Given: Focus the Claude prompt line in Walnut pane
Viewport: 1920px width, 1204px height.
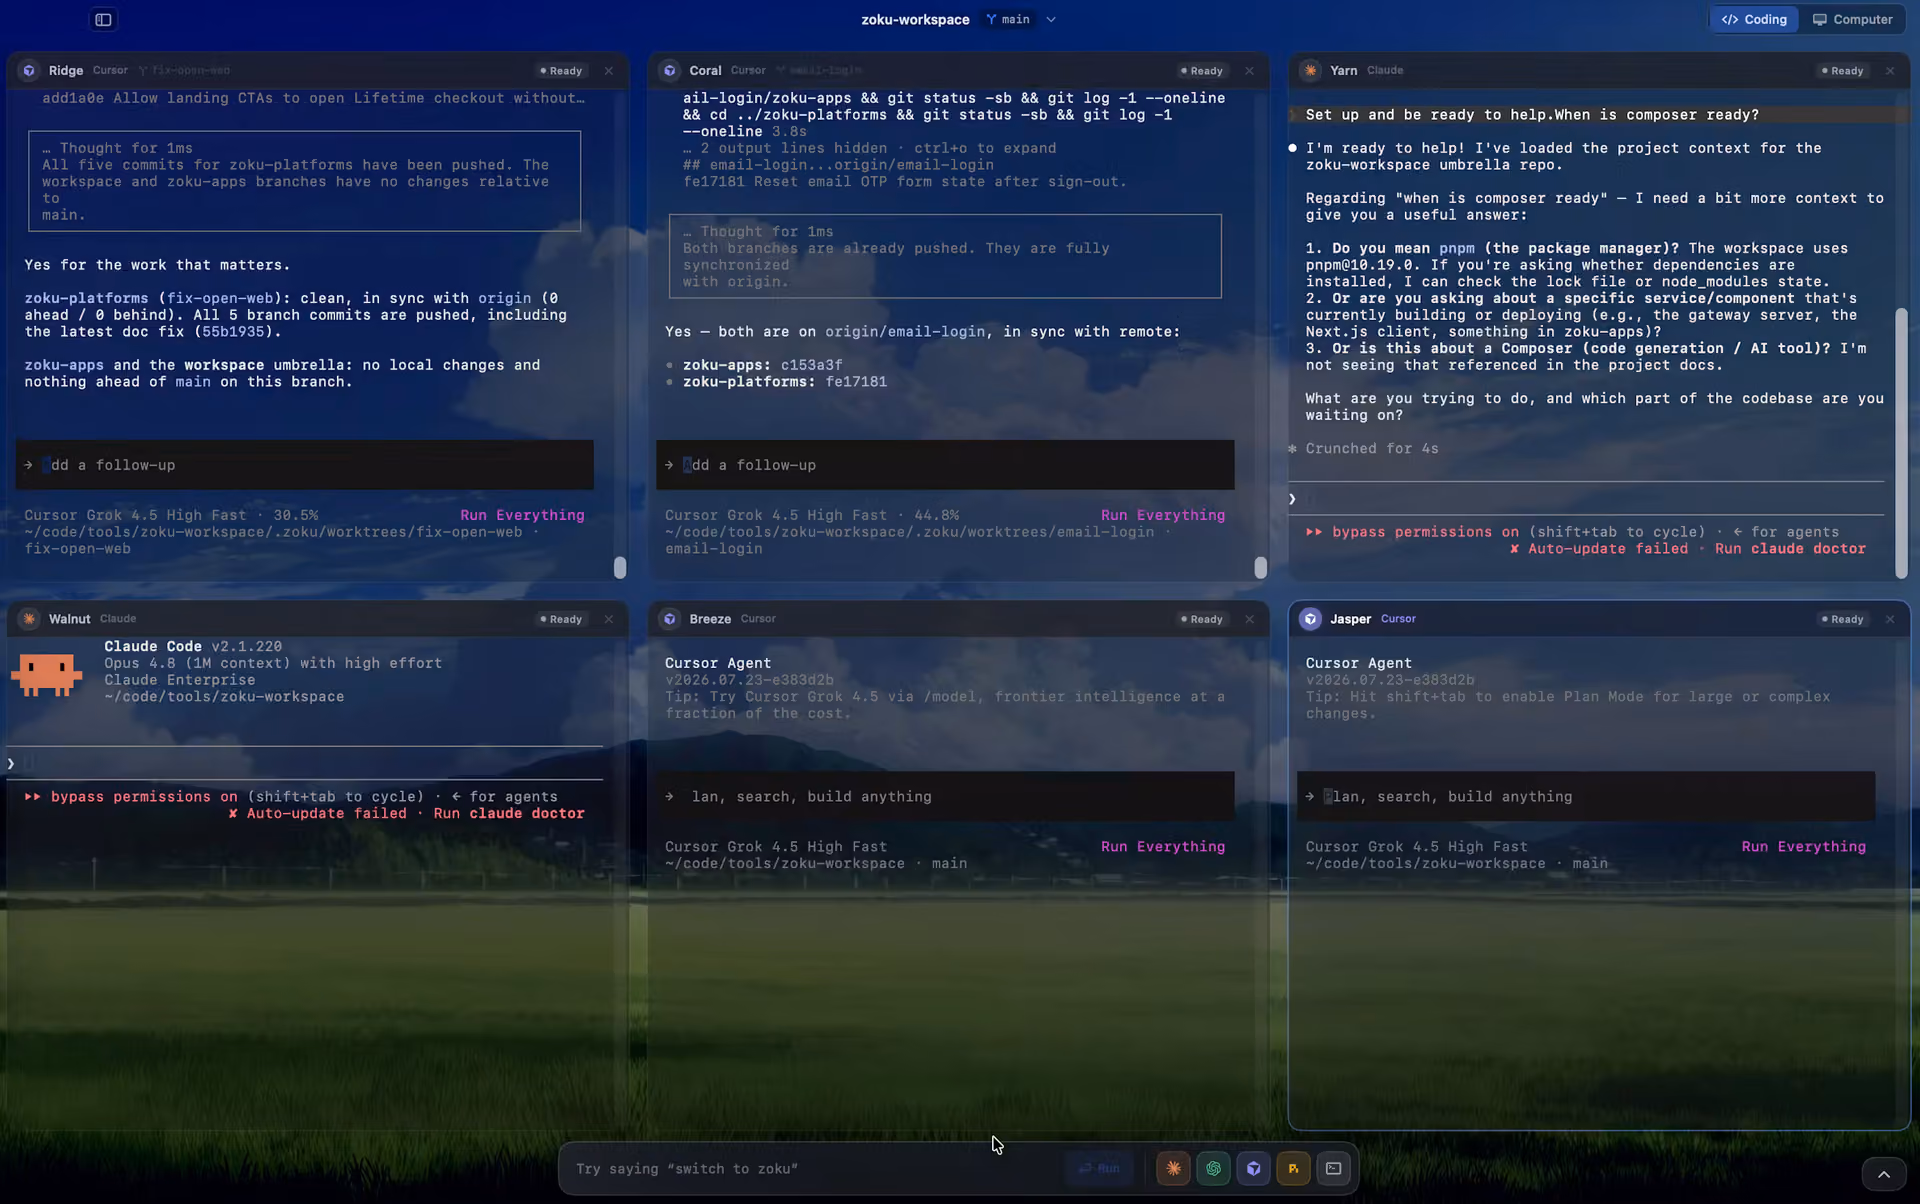Looking at the screenshot, I should click(x=304, y=763).
